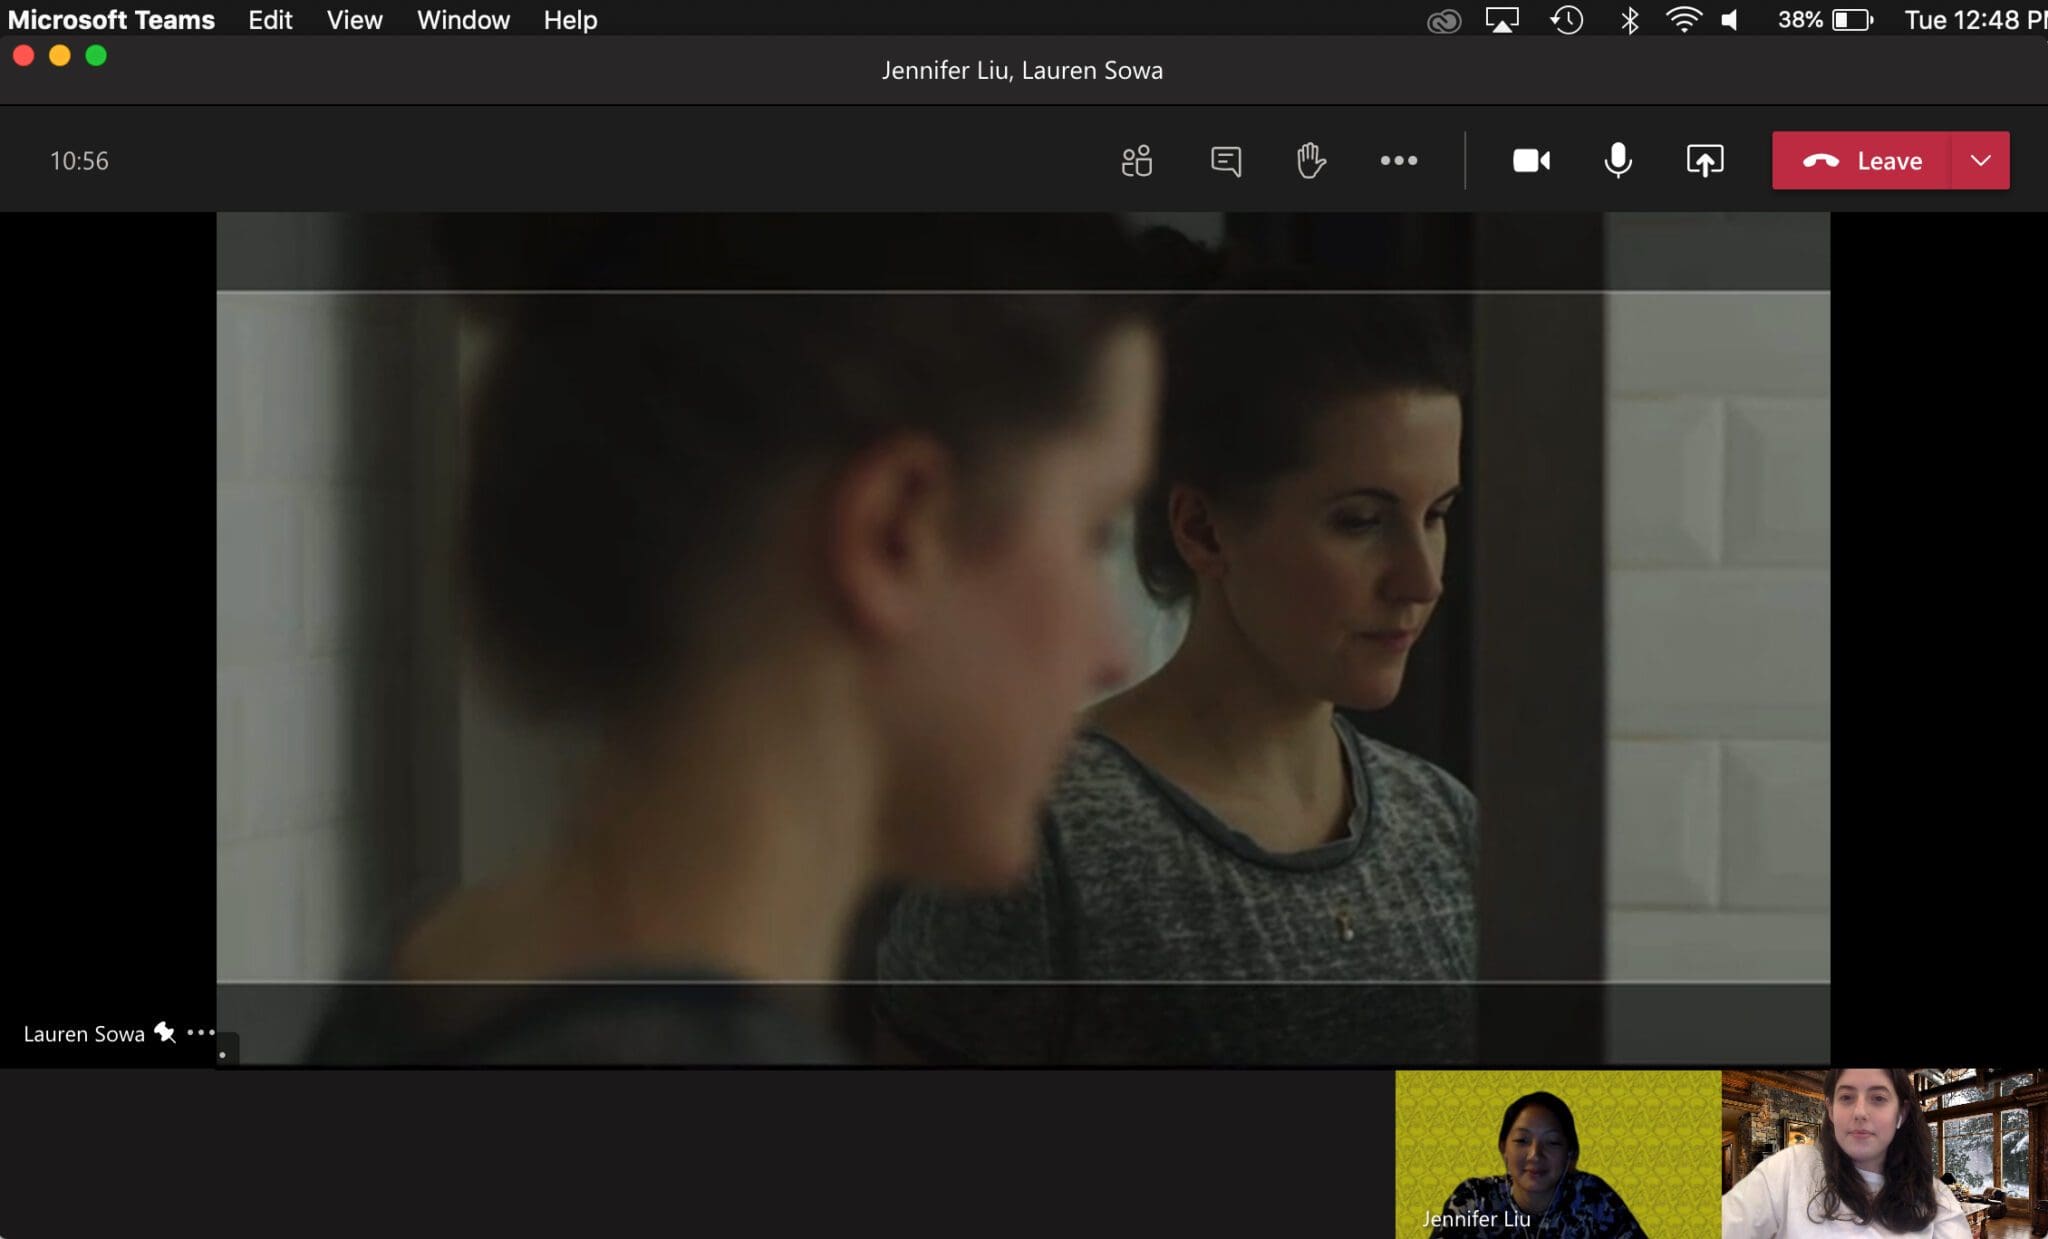
Task: Toggle the camera on or off
Action: coord(1531,161)
